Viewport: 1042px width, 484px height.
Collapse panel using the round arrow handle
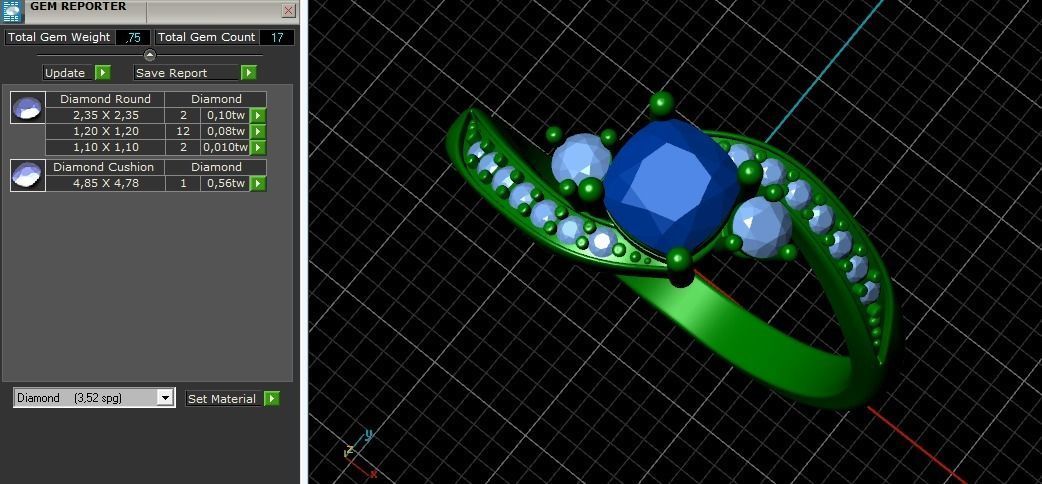point(150,55)
